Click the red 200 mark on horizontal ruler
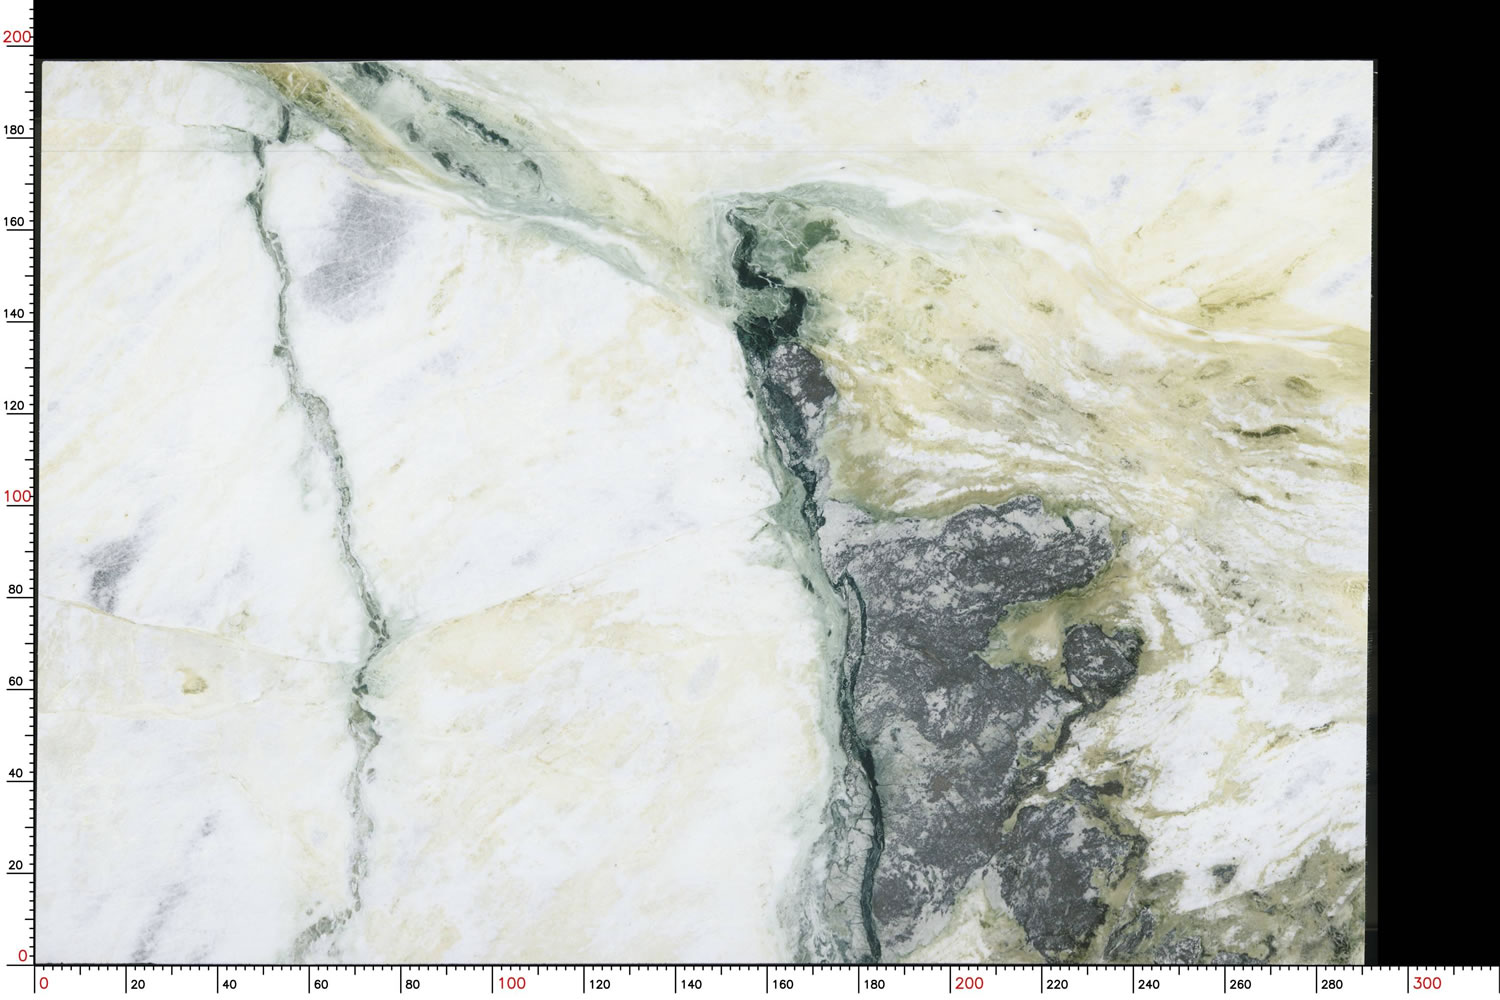The image size is (1500, 1000). tap(968, 983)
